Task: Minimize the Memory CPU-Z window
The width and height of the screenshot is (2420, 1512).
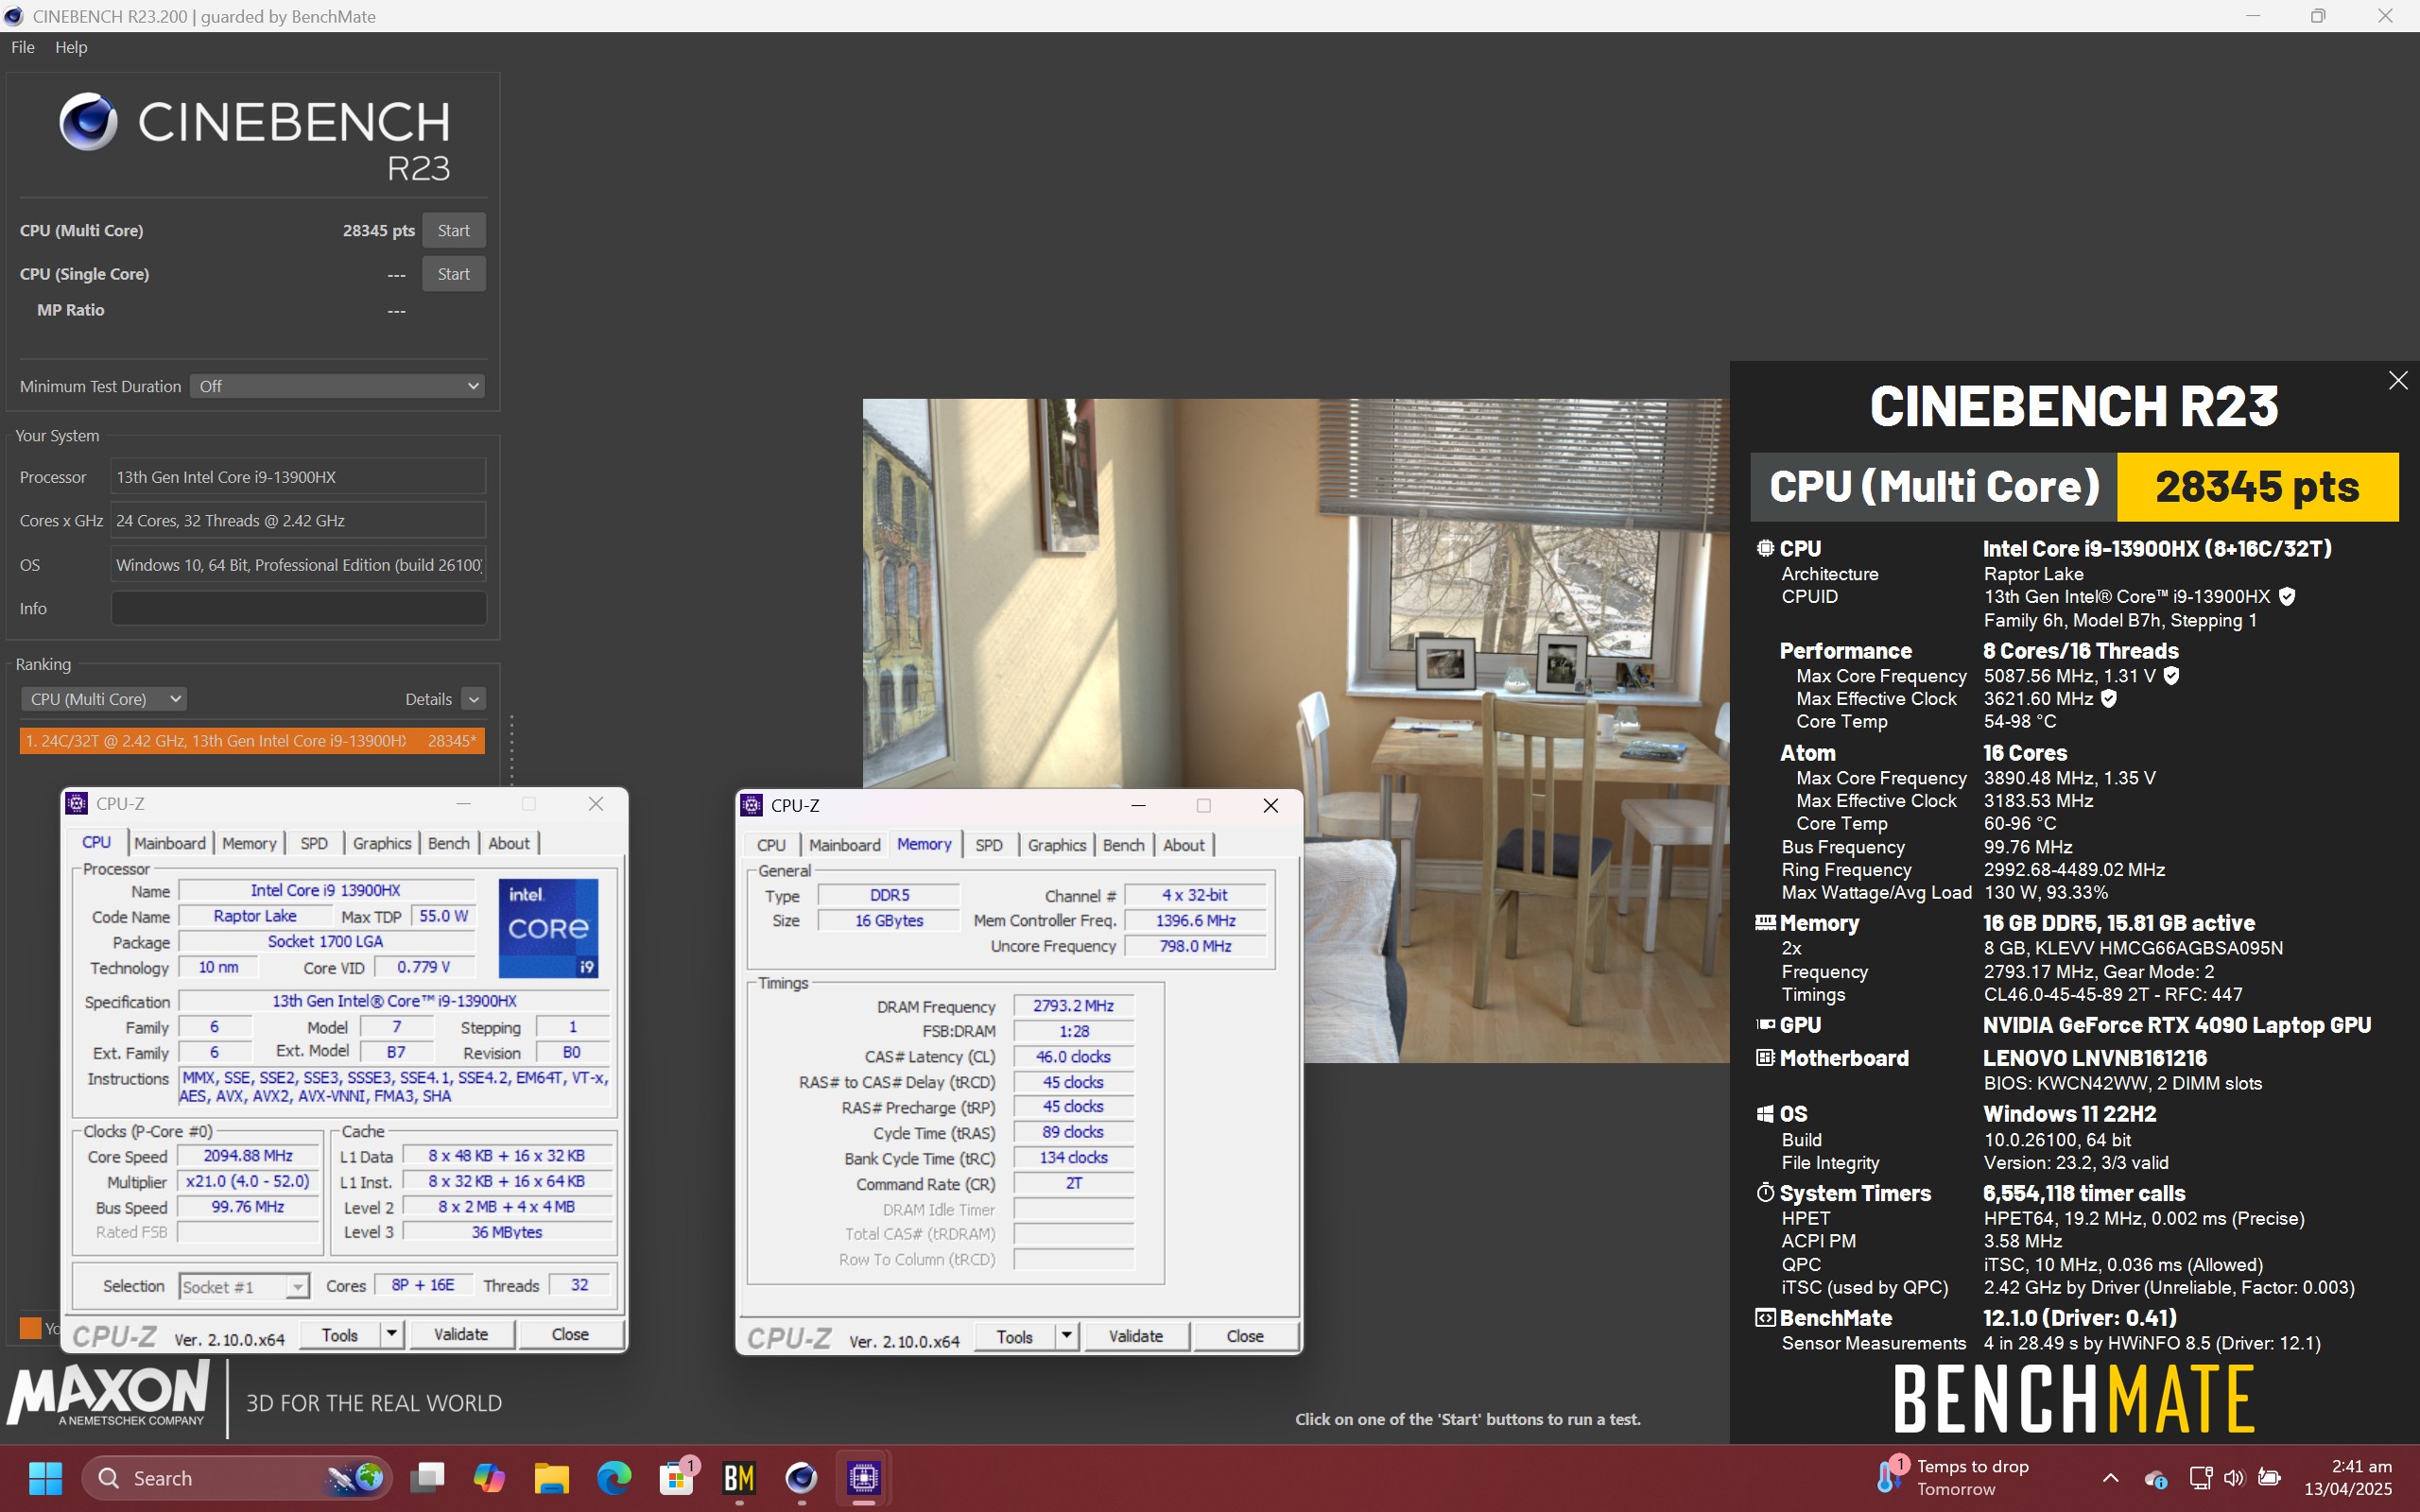Action: point(1138,805)
